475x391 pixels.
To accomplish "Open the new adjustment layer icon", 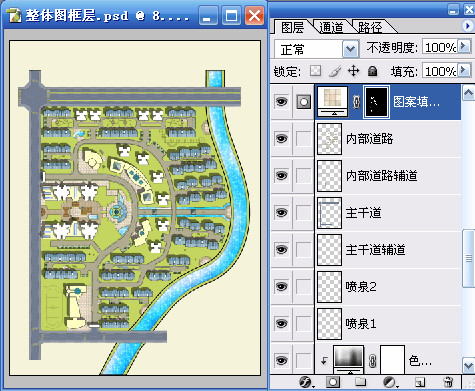I will click(389, 382).
